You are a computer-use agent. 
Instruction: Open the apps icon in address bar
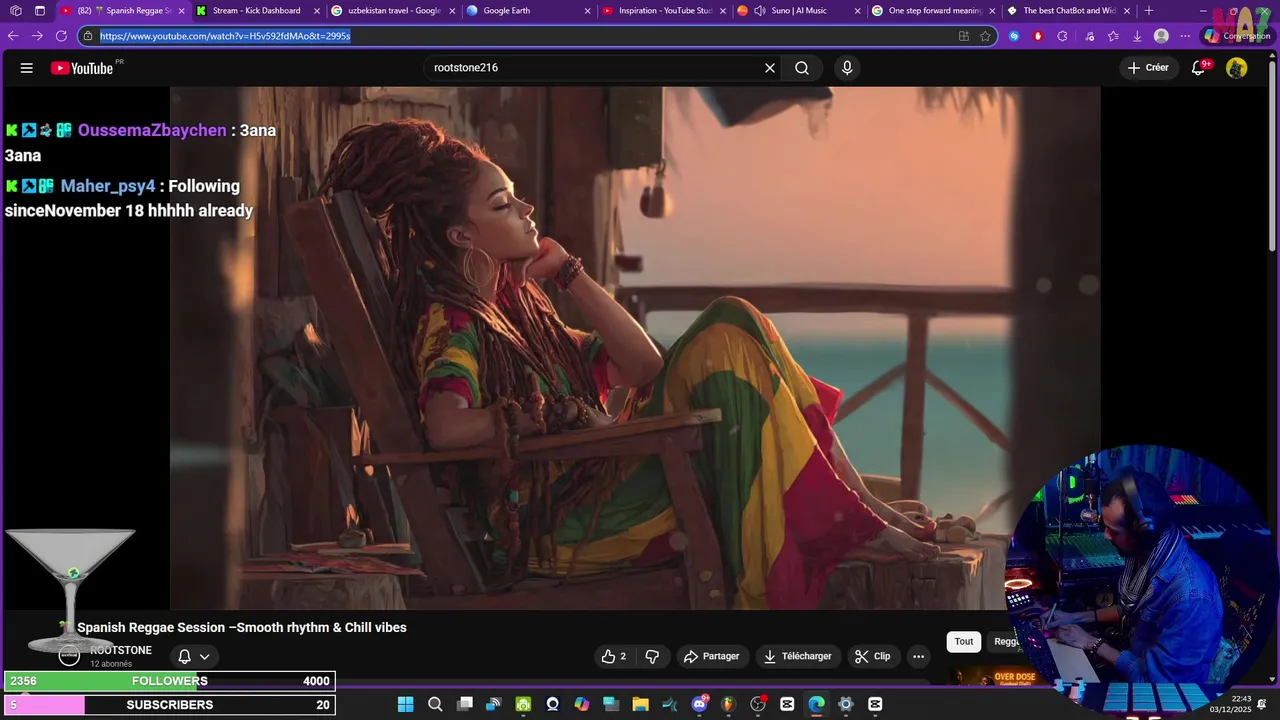[964, 36]
